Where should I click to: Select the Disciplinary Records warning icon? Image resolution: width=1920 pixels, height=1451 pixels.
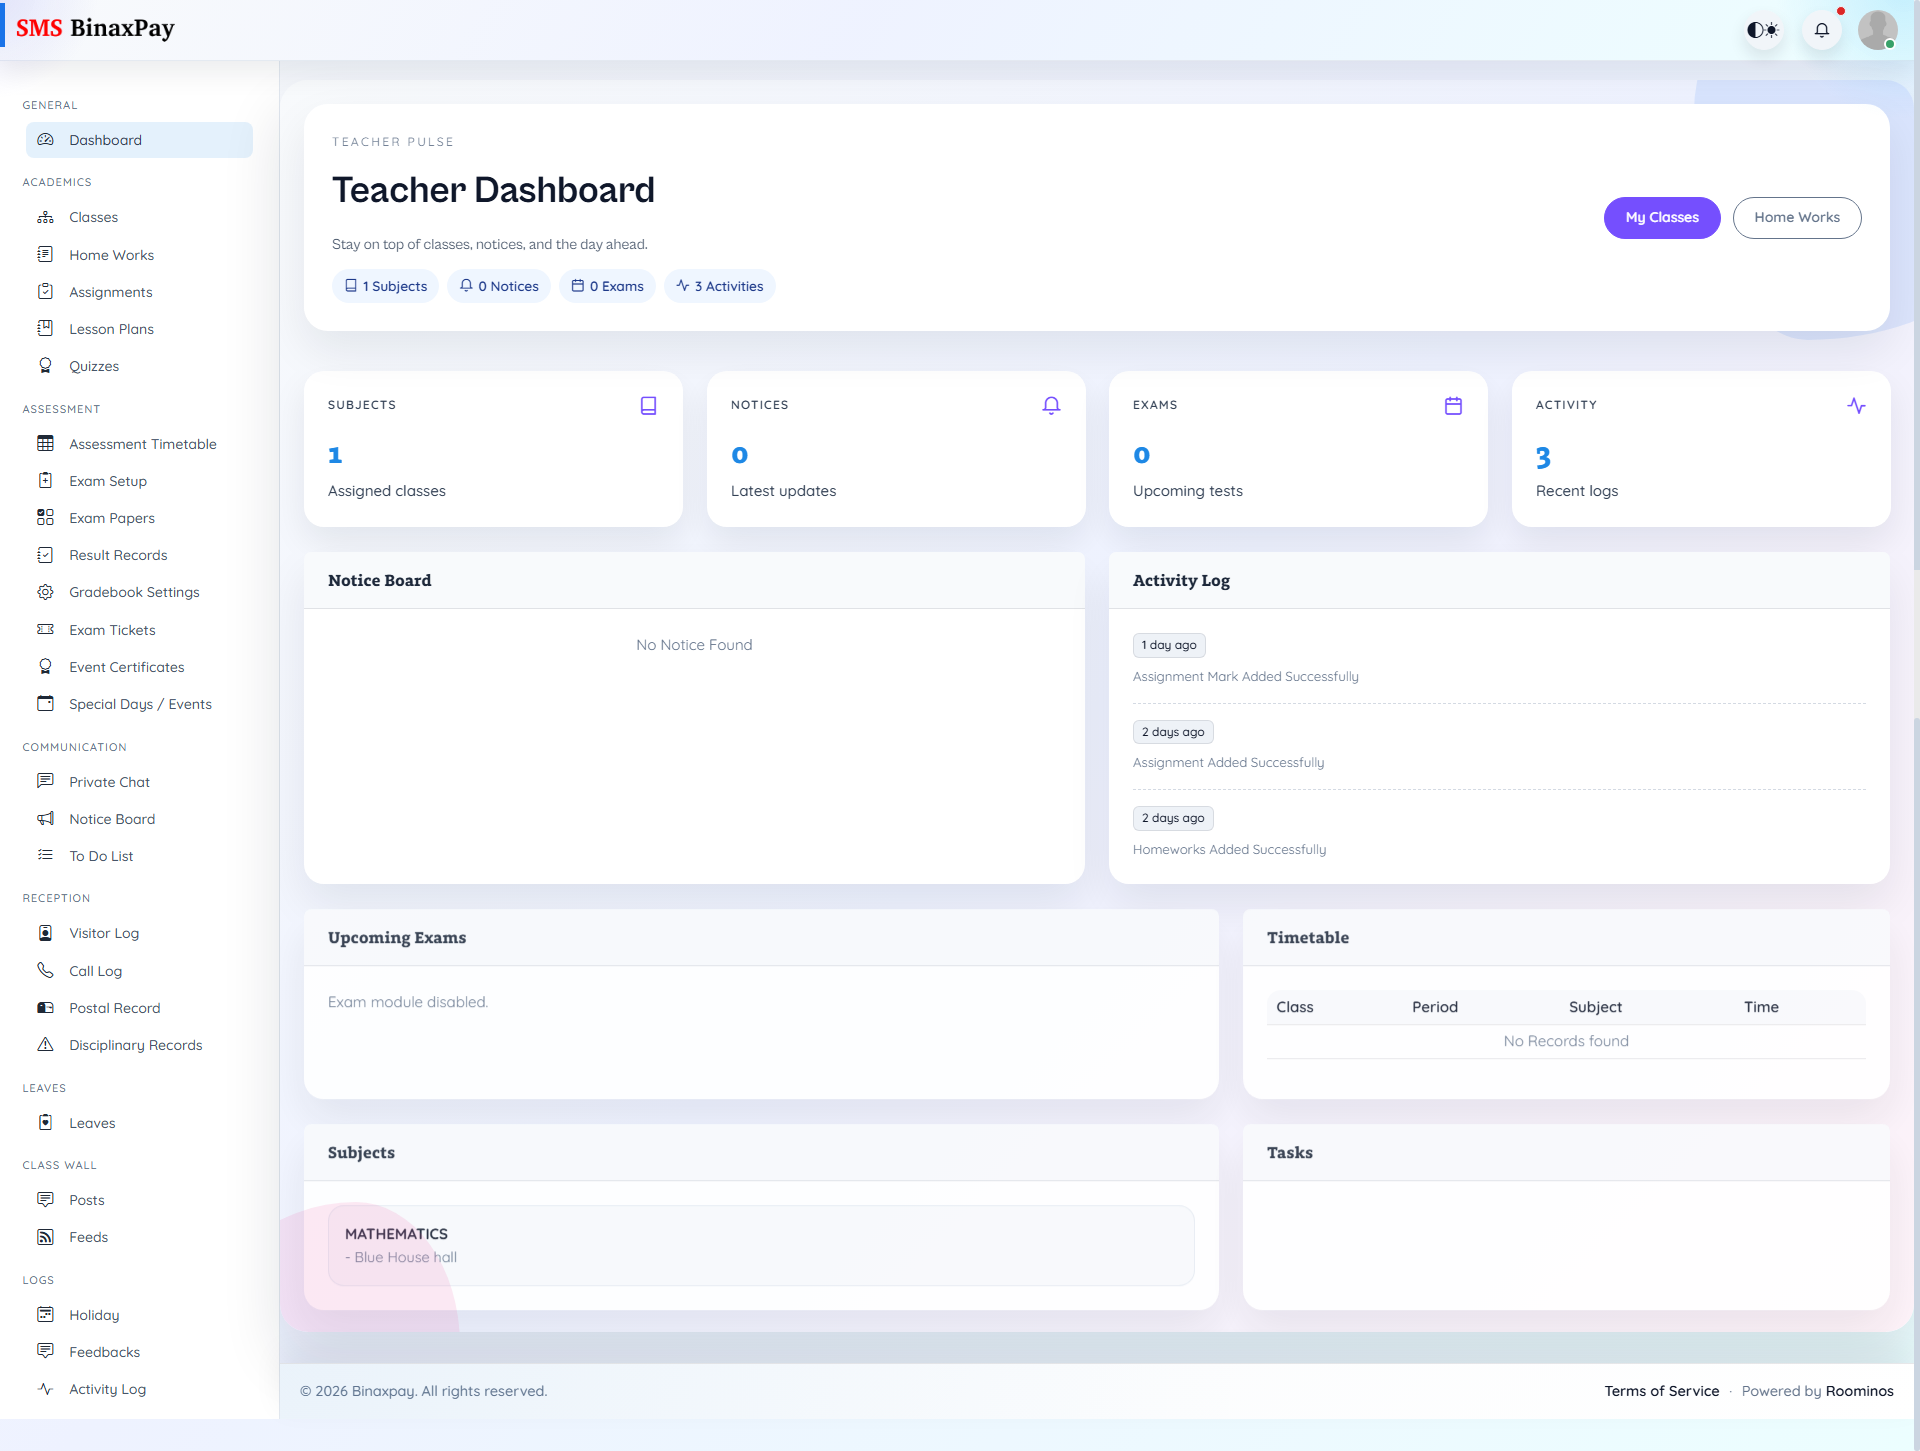(46, 1044)
